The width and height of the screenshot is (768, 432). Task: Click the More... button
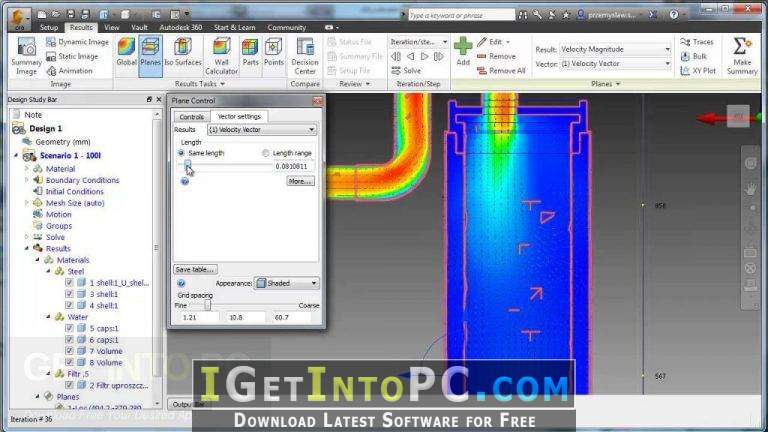click(300, 181)
